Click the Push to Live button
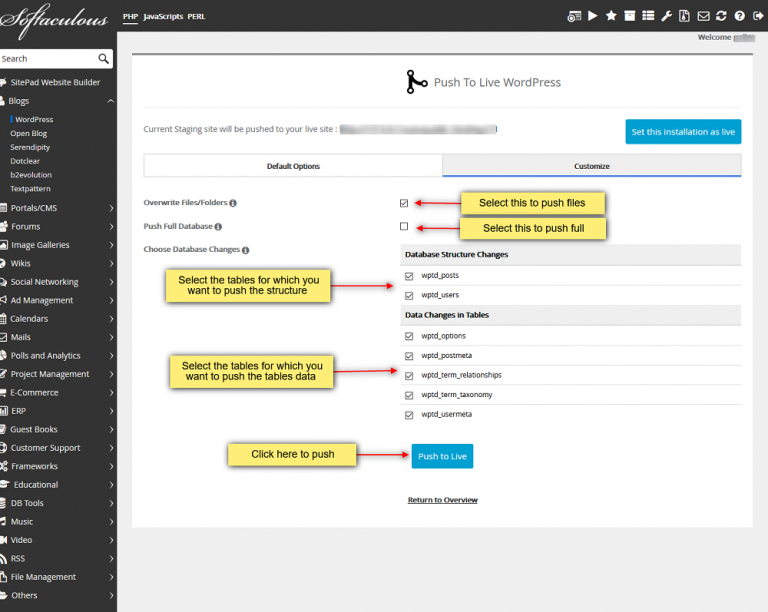Screen dimensions: 768x612 tap(442, 456)
